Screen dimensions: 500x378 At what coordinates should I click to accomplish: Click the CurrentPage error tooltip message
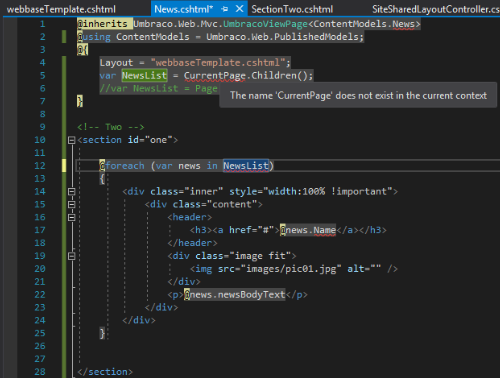(x=358, y=96)
